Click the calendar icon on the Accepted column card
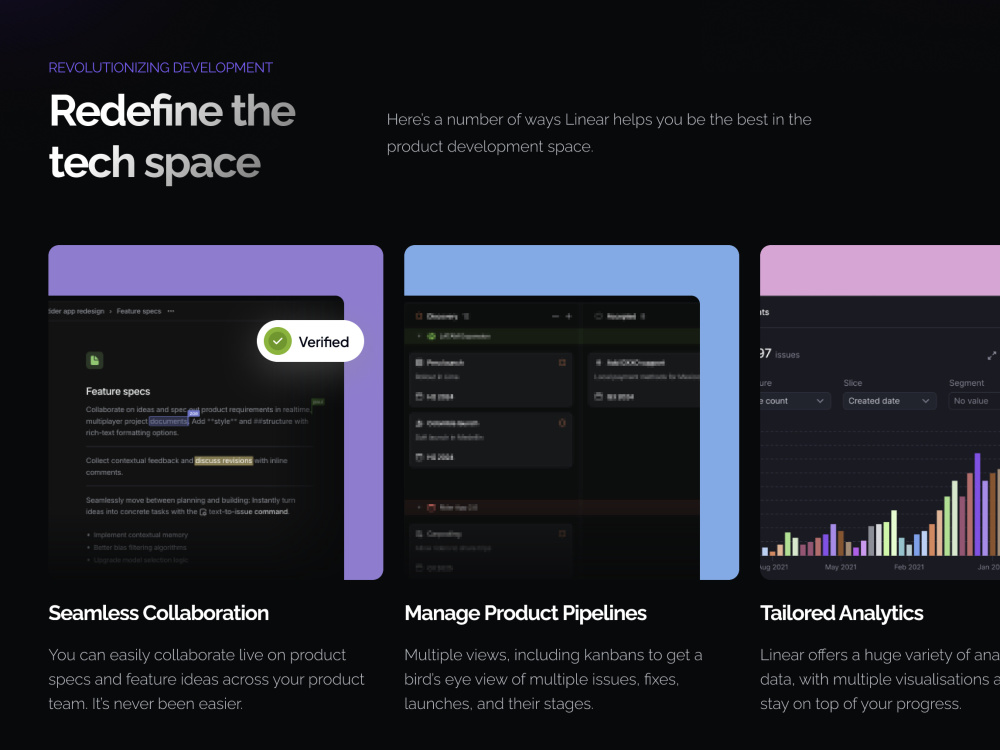 point(598,397)
